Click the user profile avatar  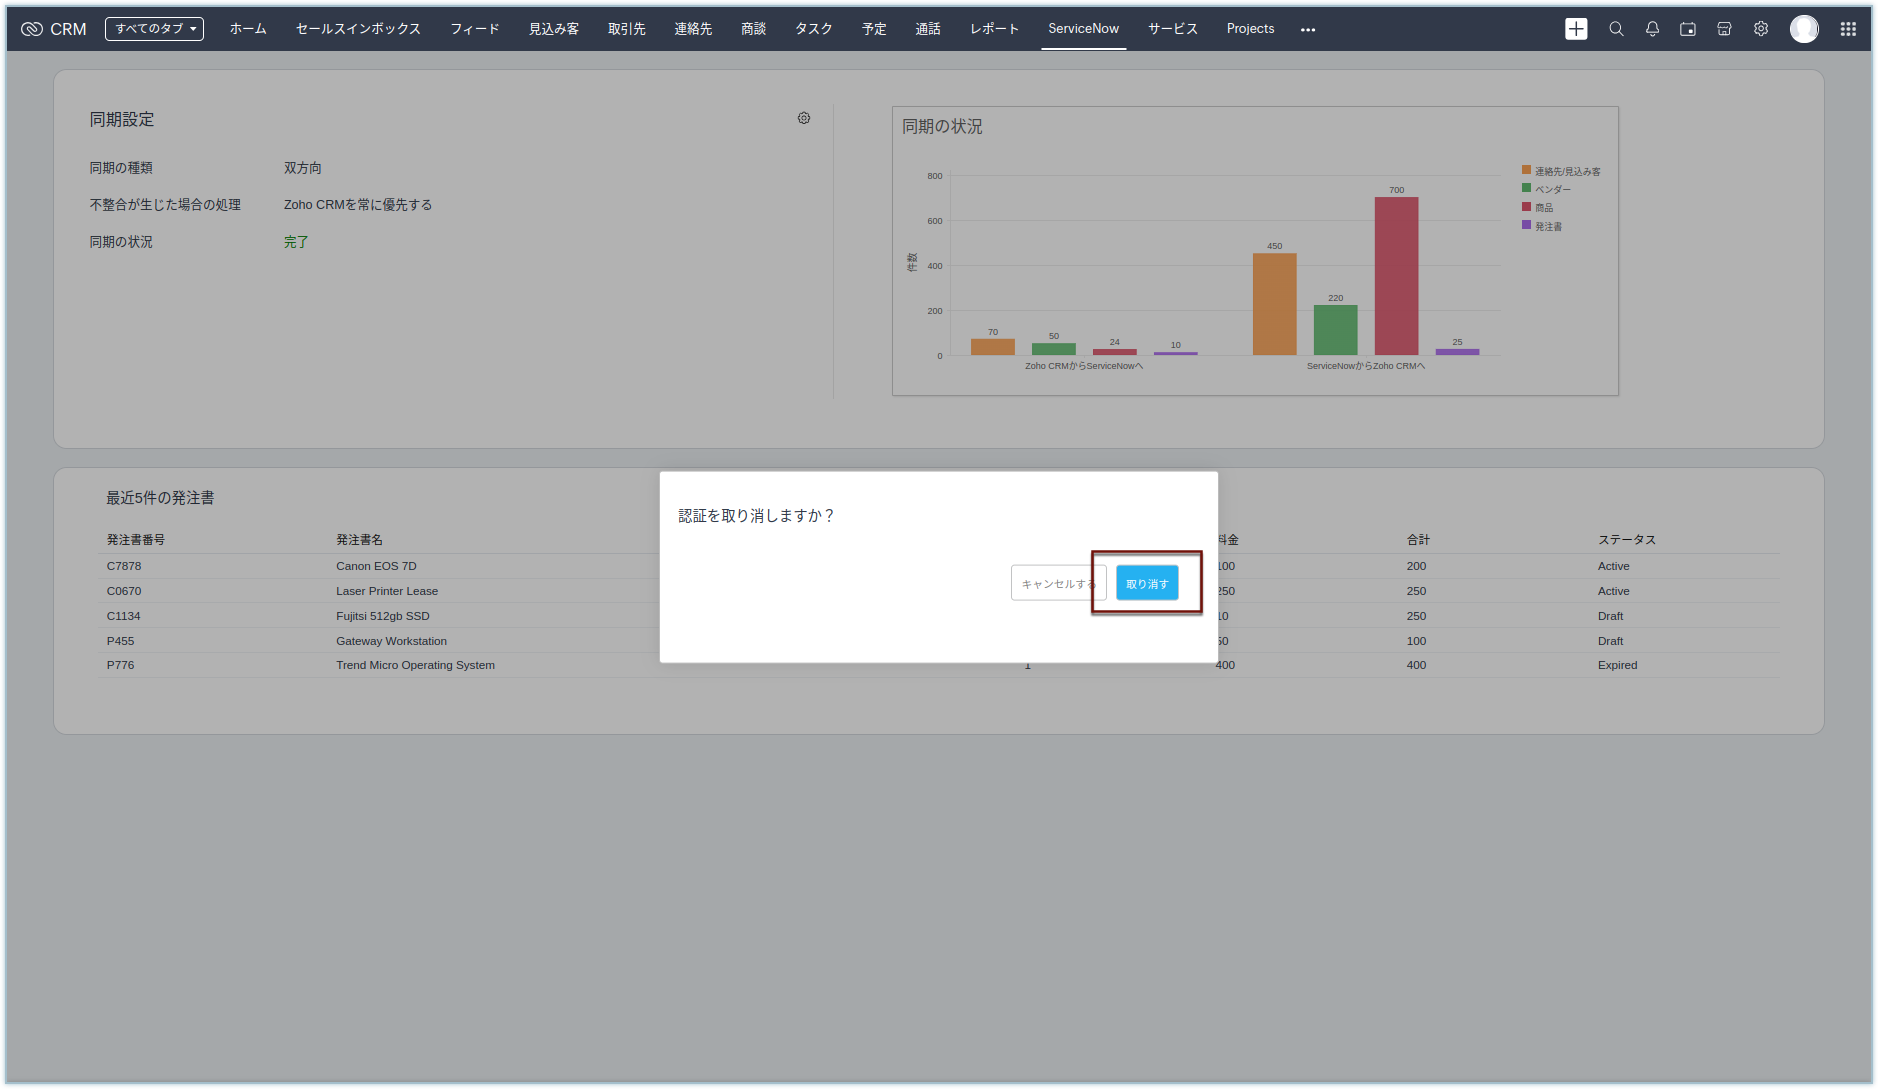click(1804, 29)
